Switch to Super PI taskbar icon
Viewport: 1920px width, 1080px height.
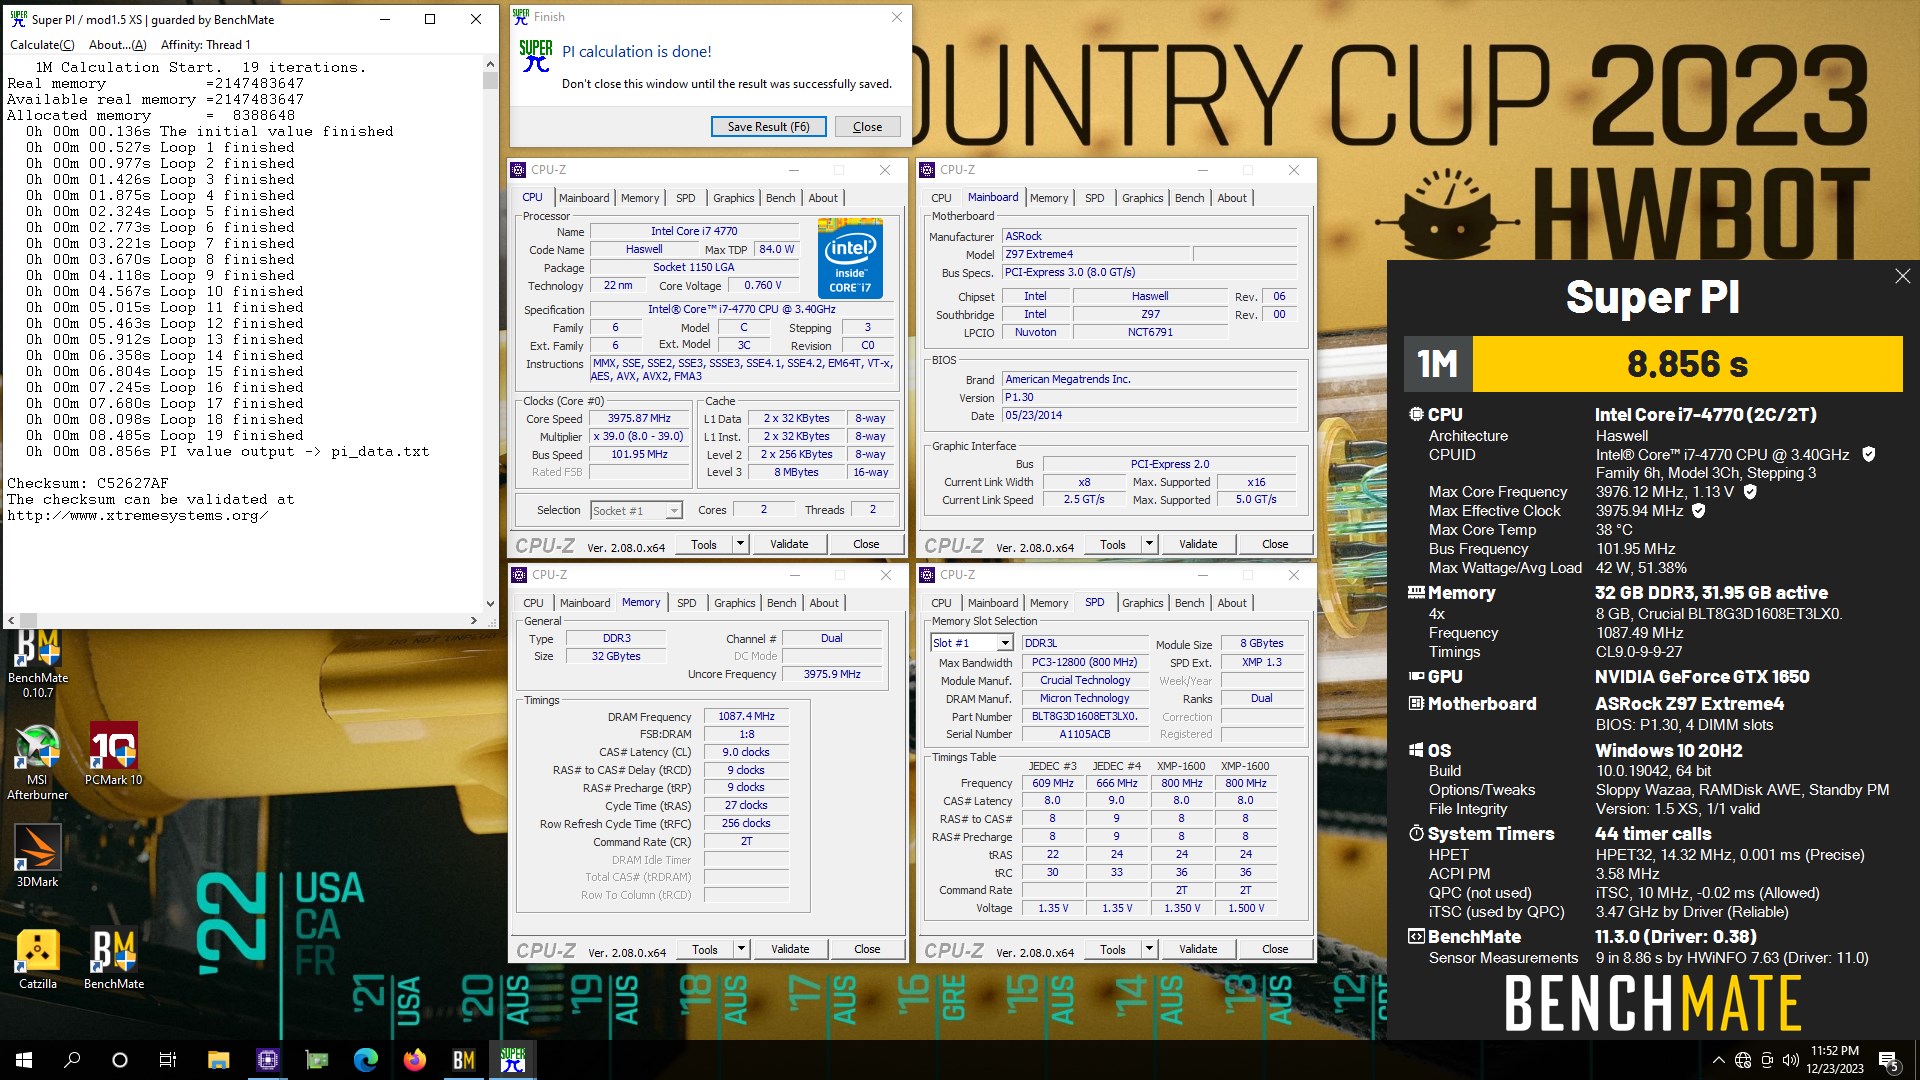[x=512, y=1060]
